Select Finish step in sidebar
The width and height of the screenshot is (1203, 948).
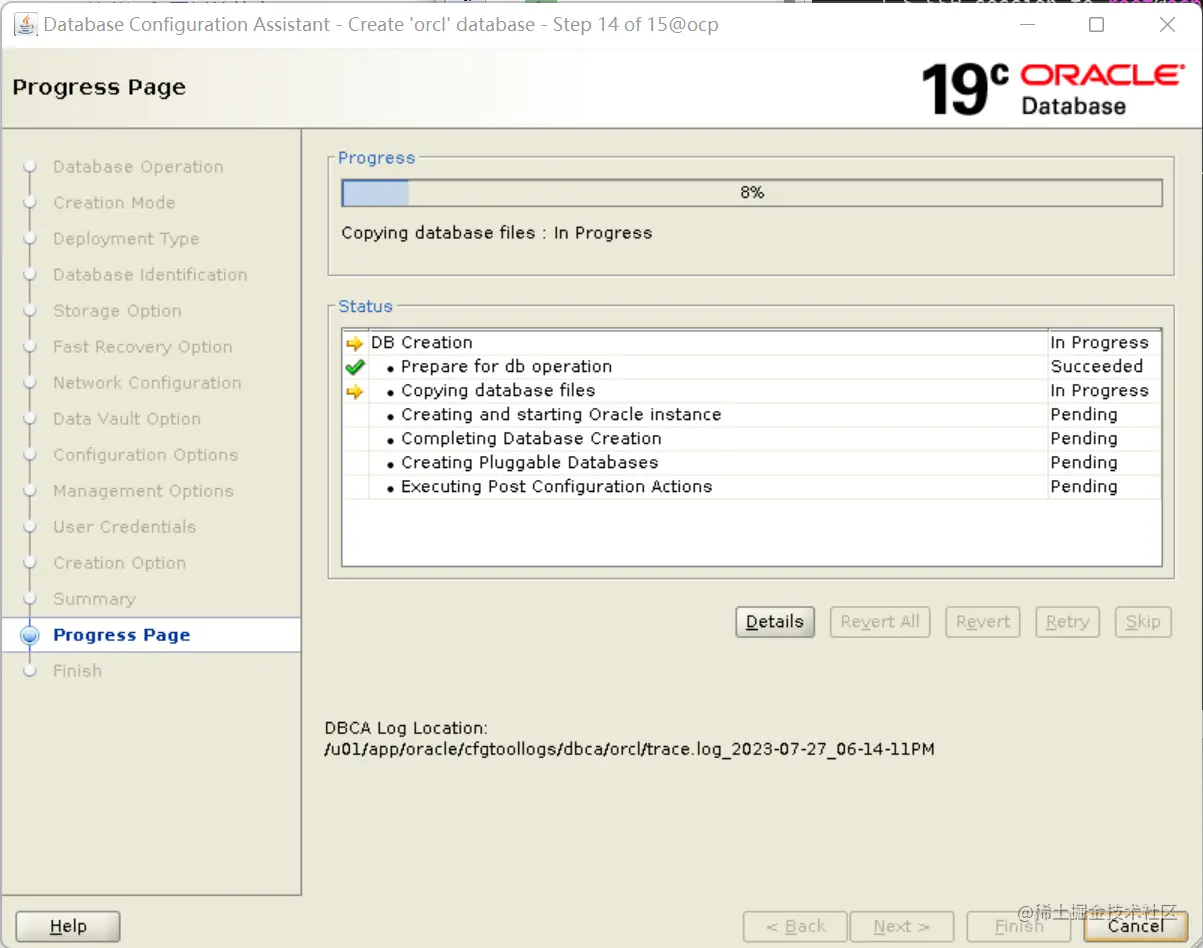tap(77, 671)
